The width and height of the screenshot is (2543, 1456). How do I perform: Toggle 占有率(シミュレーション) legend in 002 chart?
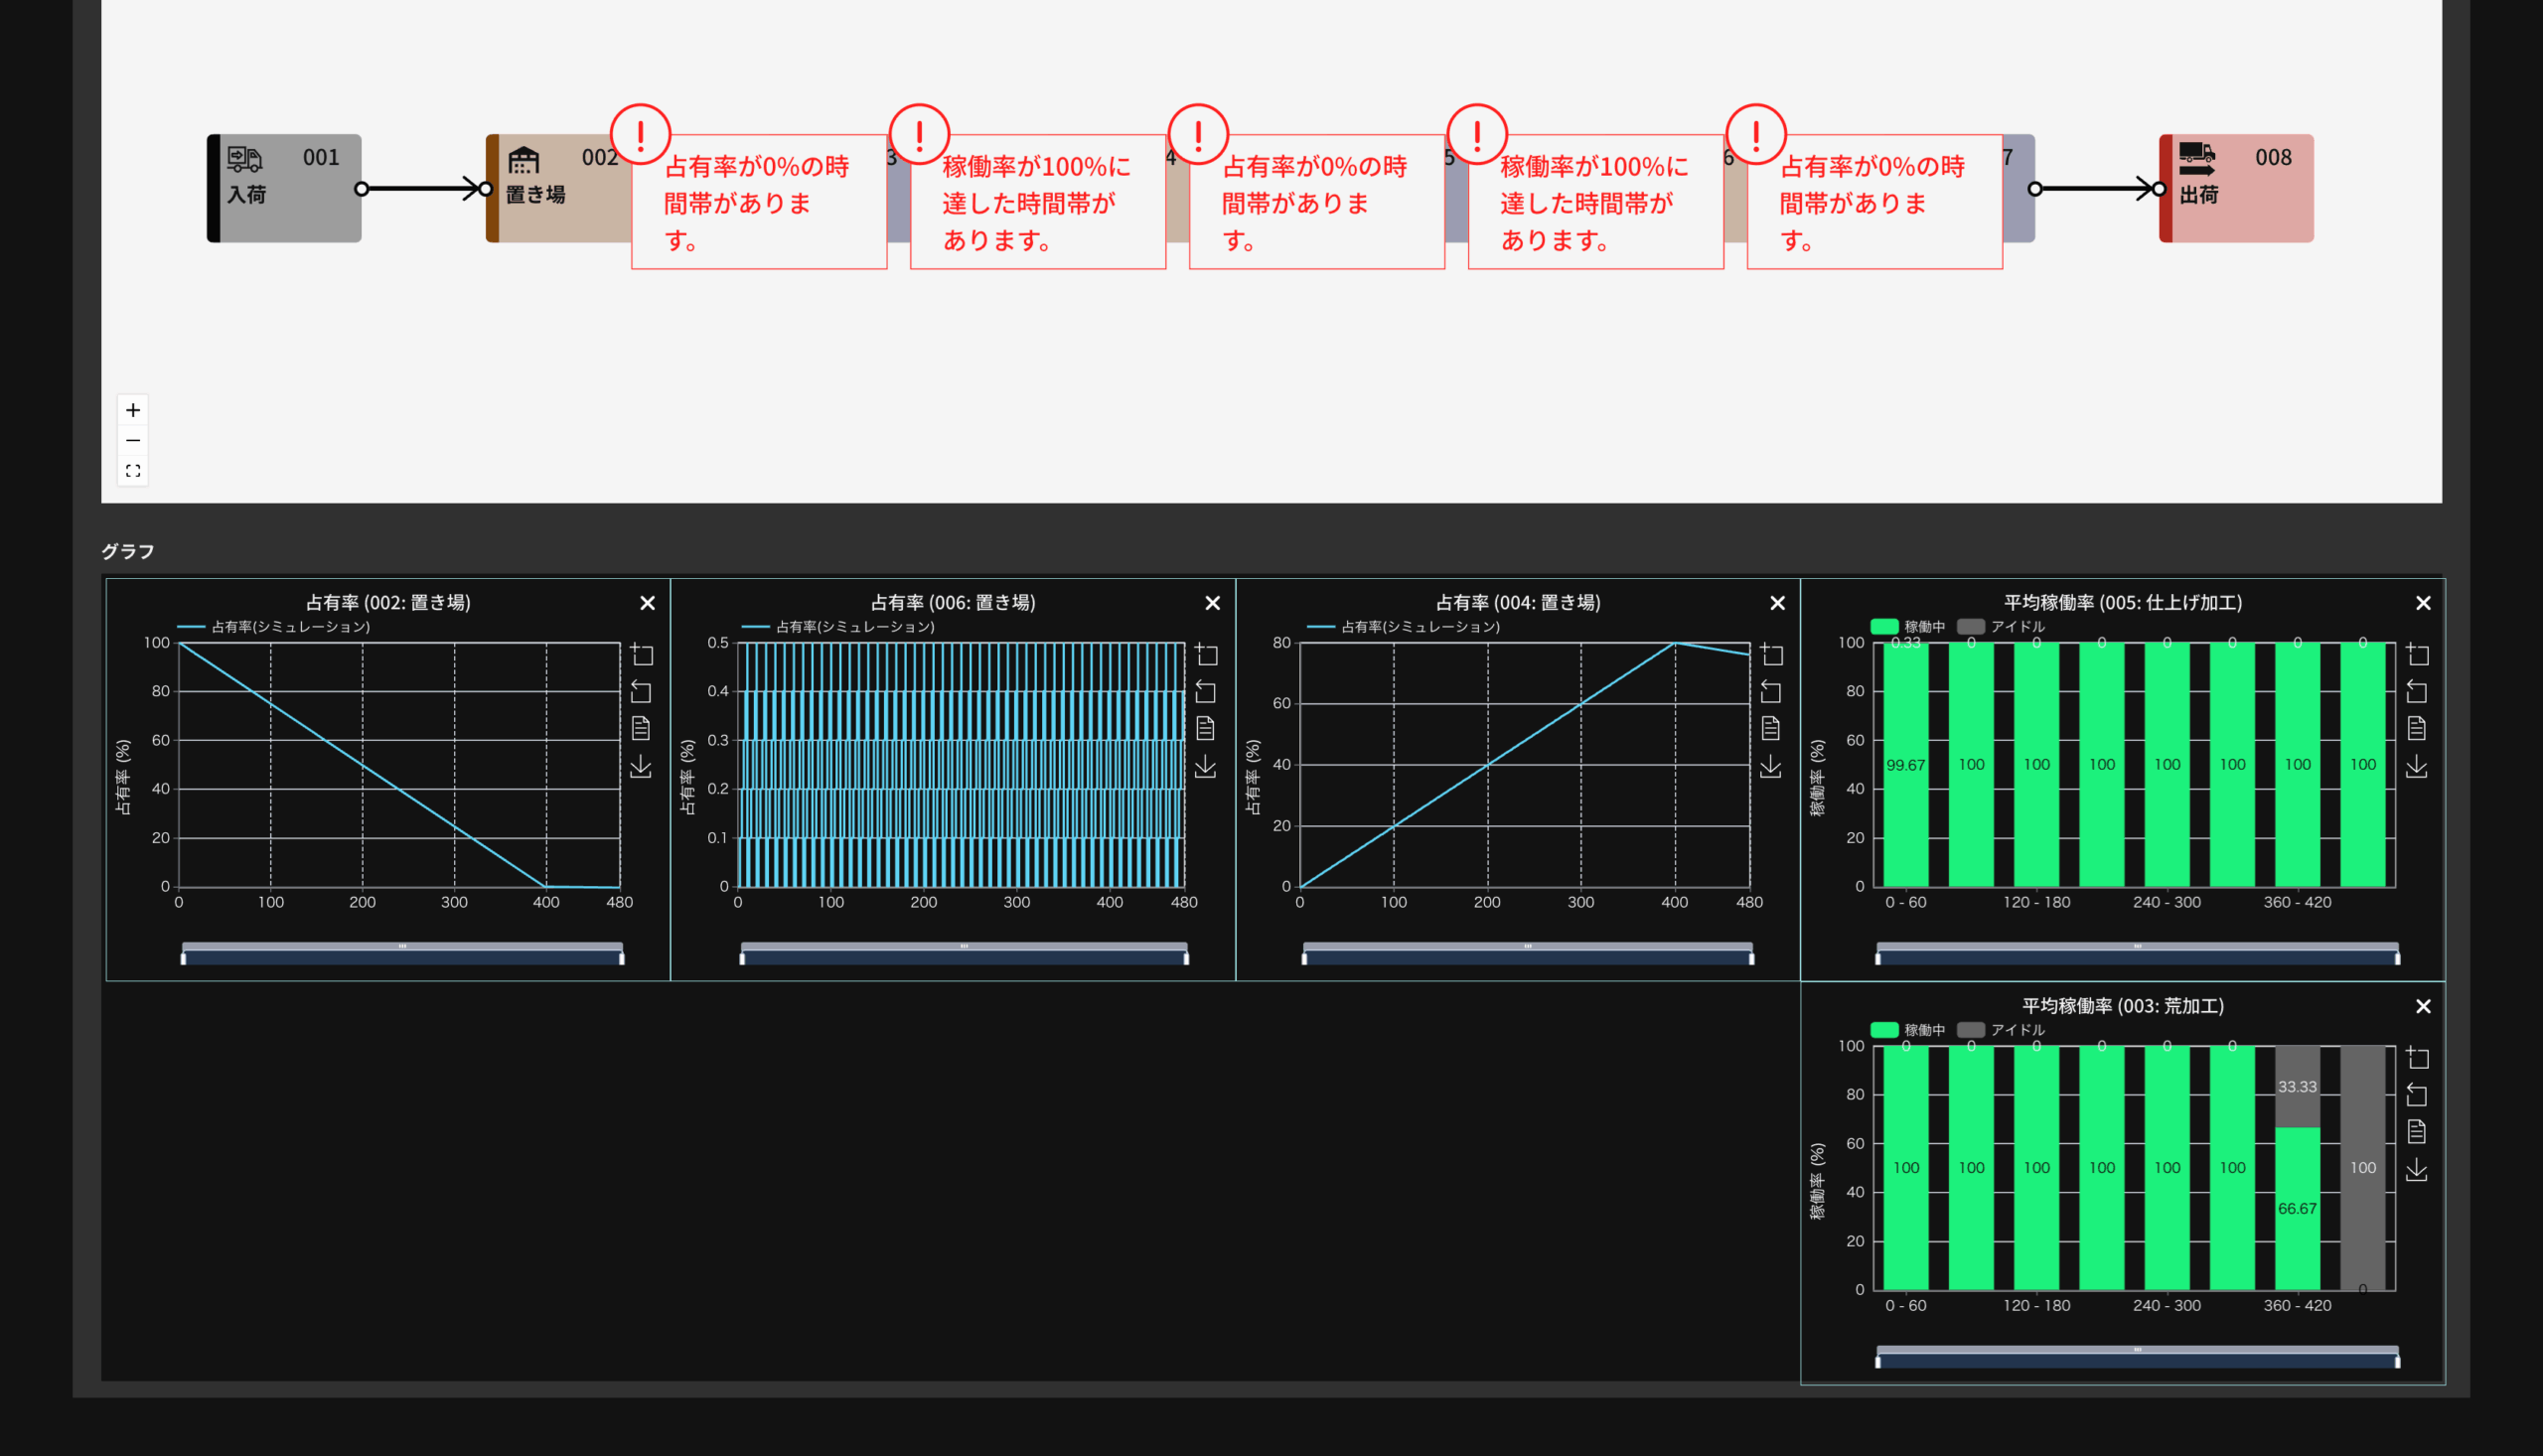[x=273, y=627]
